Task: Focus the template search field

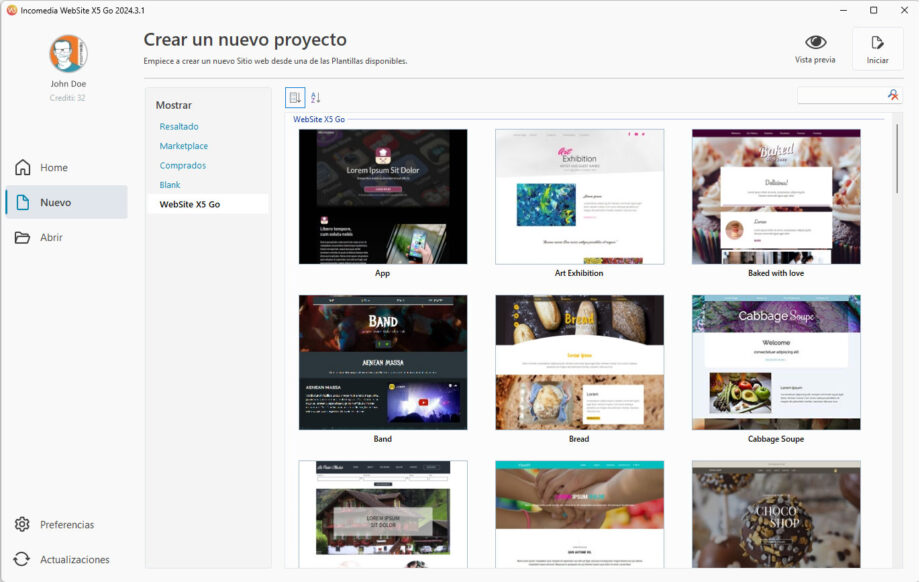Action: click(x=842, y=95)
